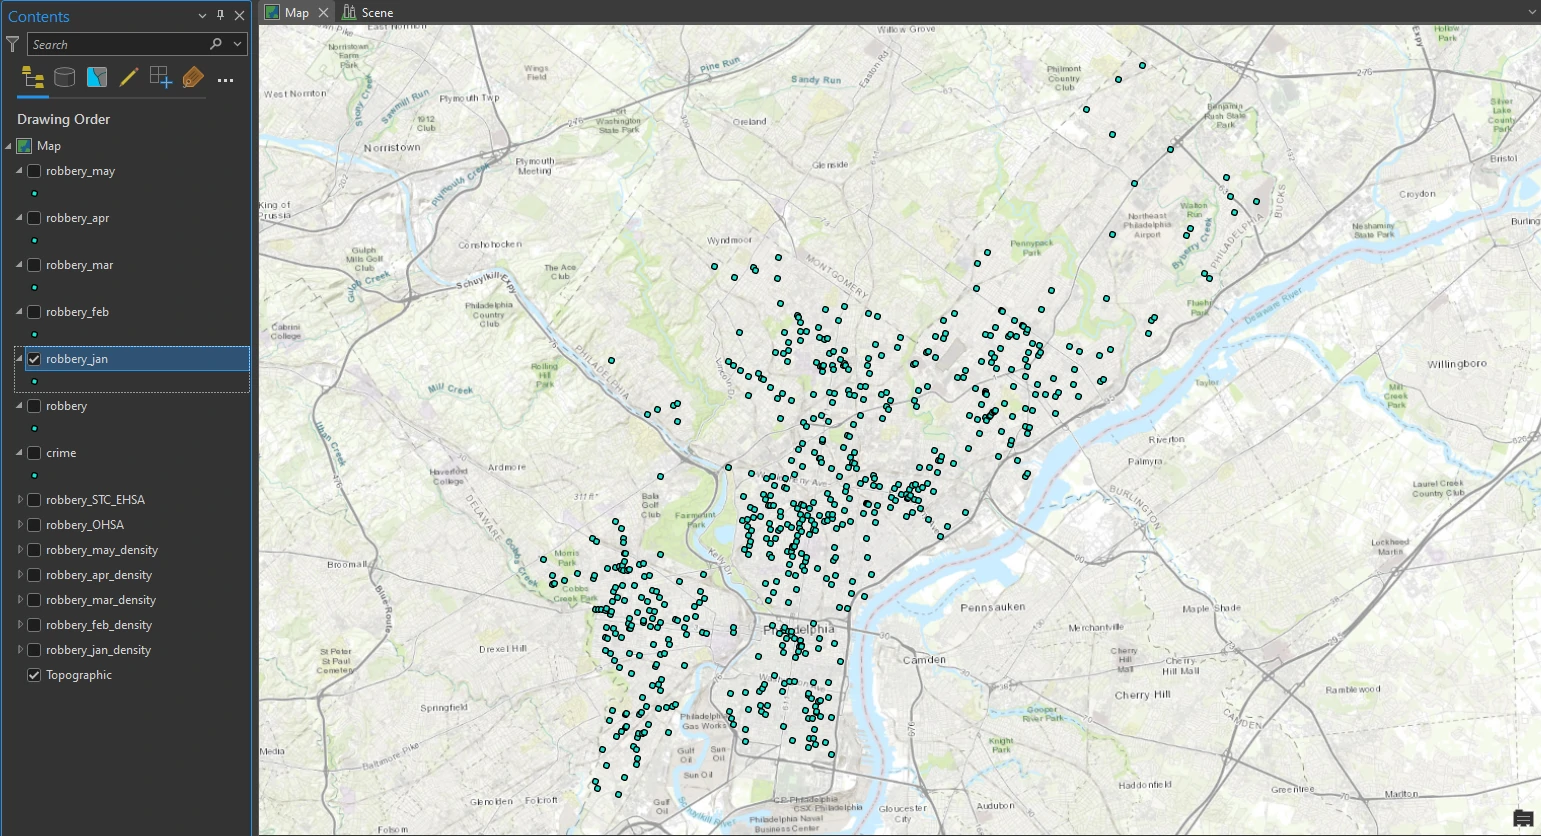Open Contents pane options menu arrow

[x=203, y=16]
